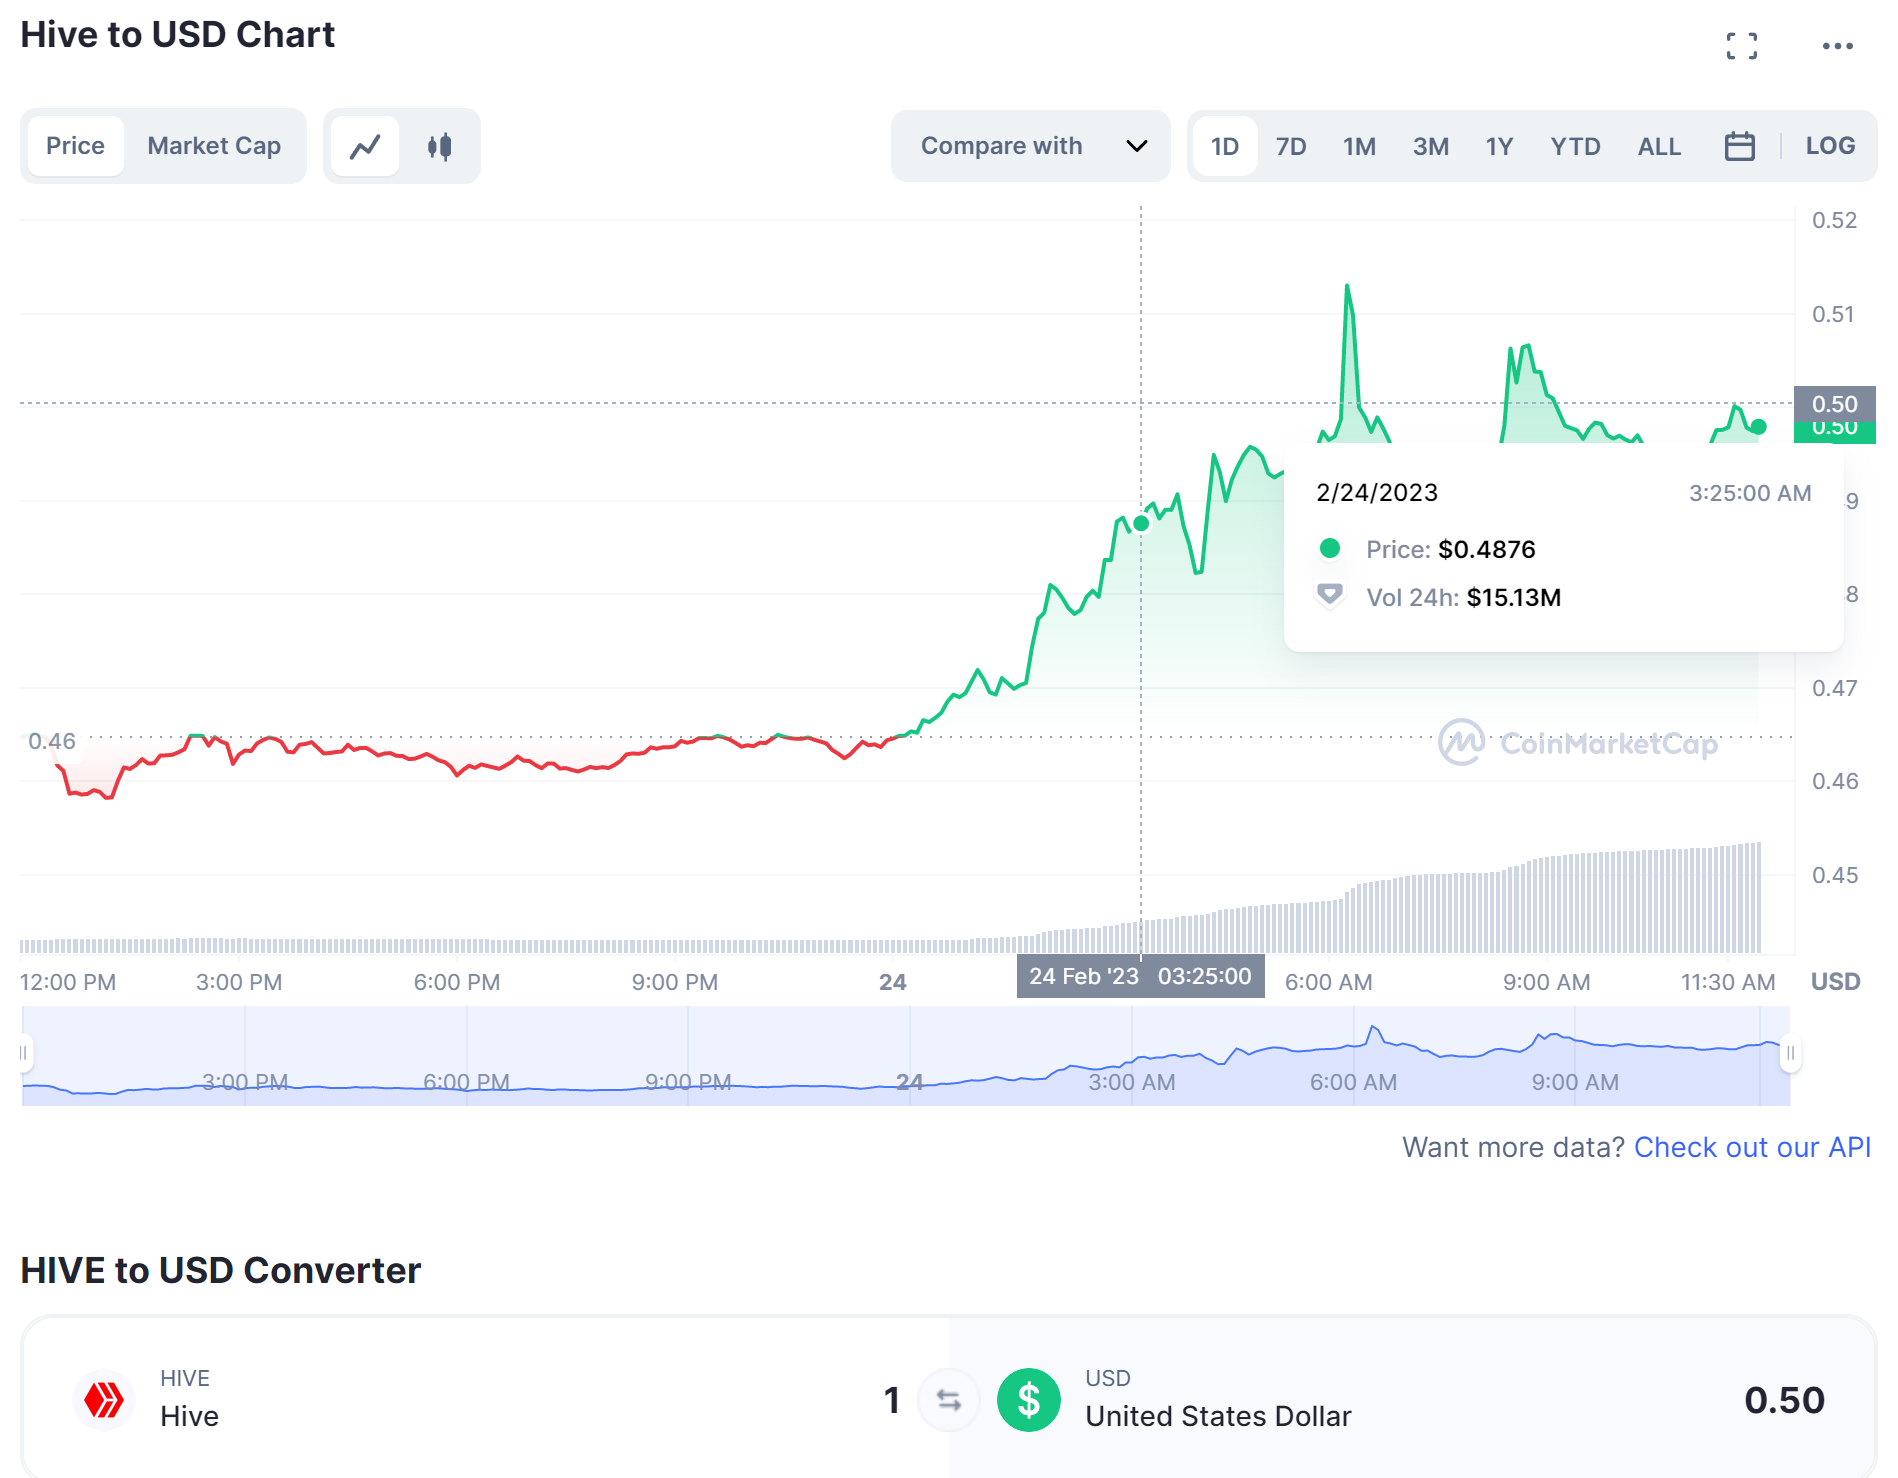Switch to line chart view icon
The image size is (1898, 1478).
tap(365, 146)
